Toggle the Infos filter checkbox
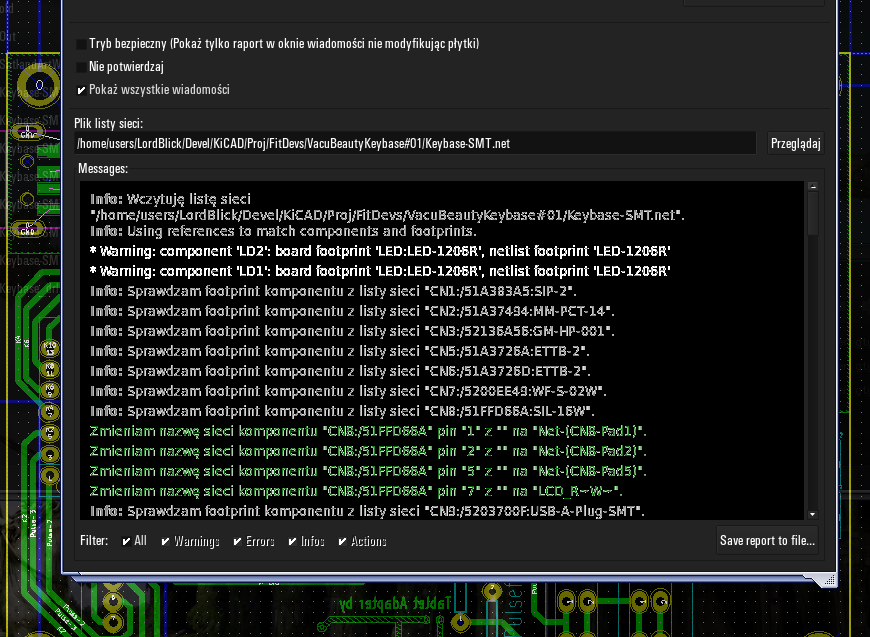Viewport: 870px width, 637px height. tap(293, 541)
